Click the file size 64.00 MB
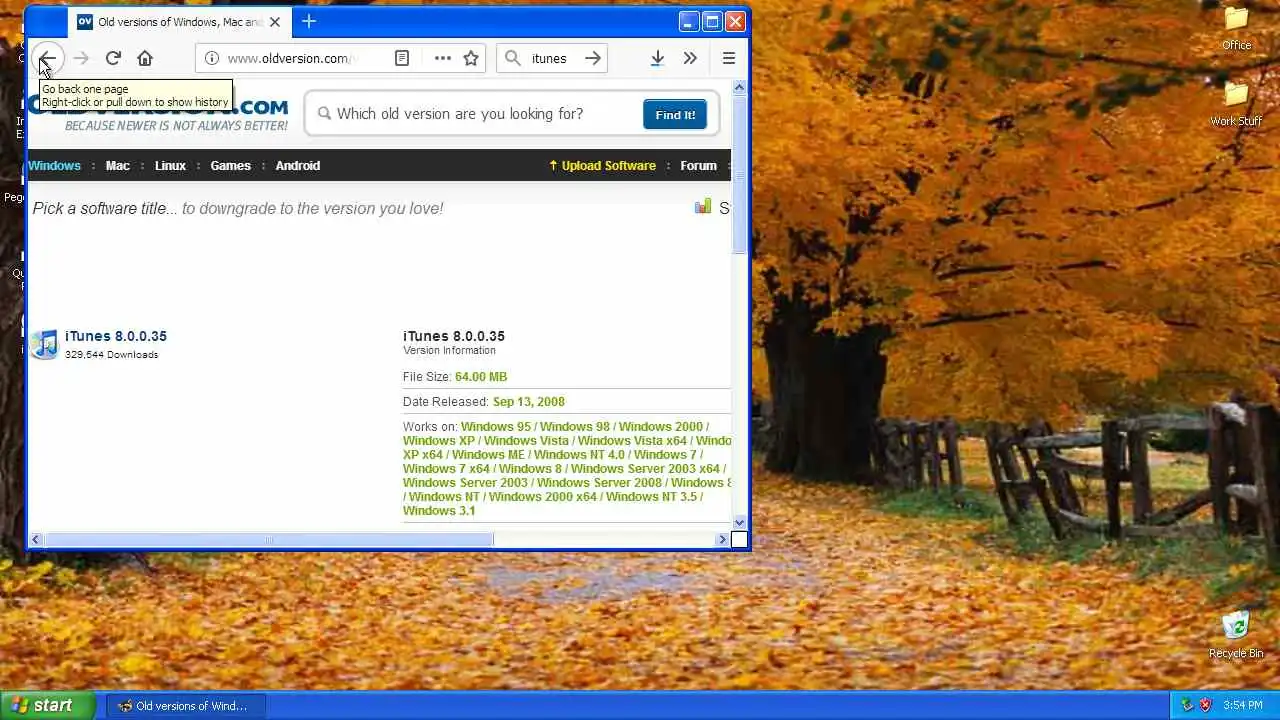The image size is (1280, 720). (481, 377)
